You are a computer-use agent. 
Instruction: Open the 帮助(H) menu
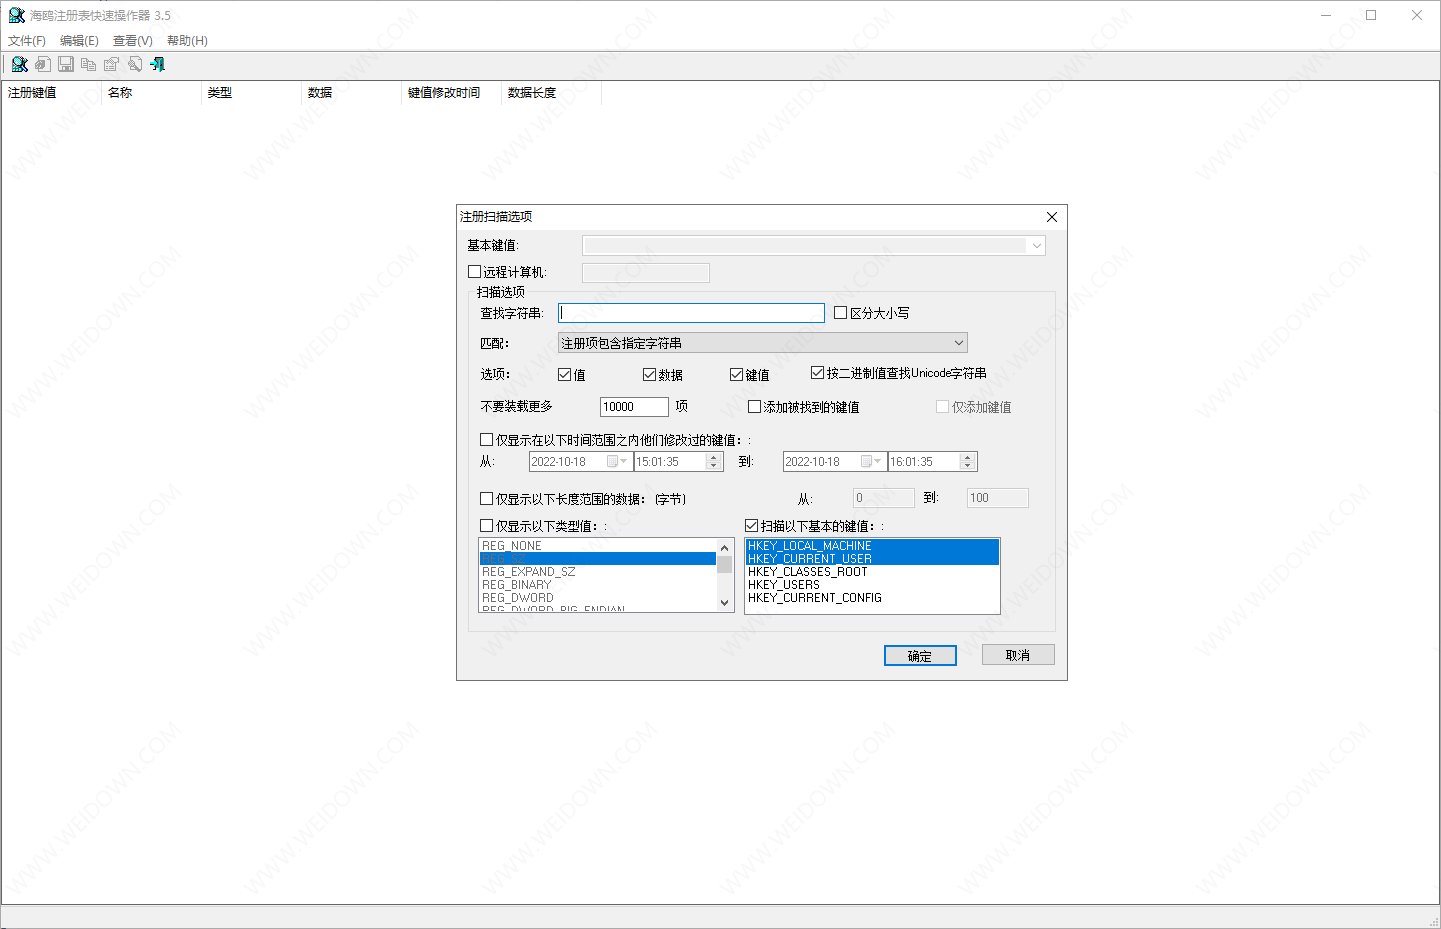coord(187,41)
